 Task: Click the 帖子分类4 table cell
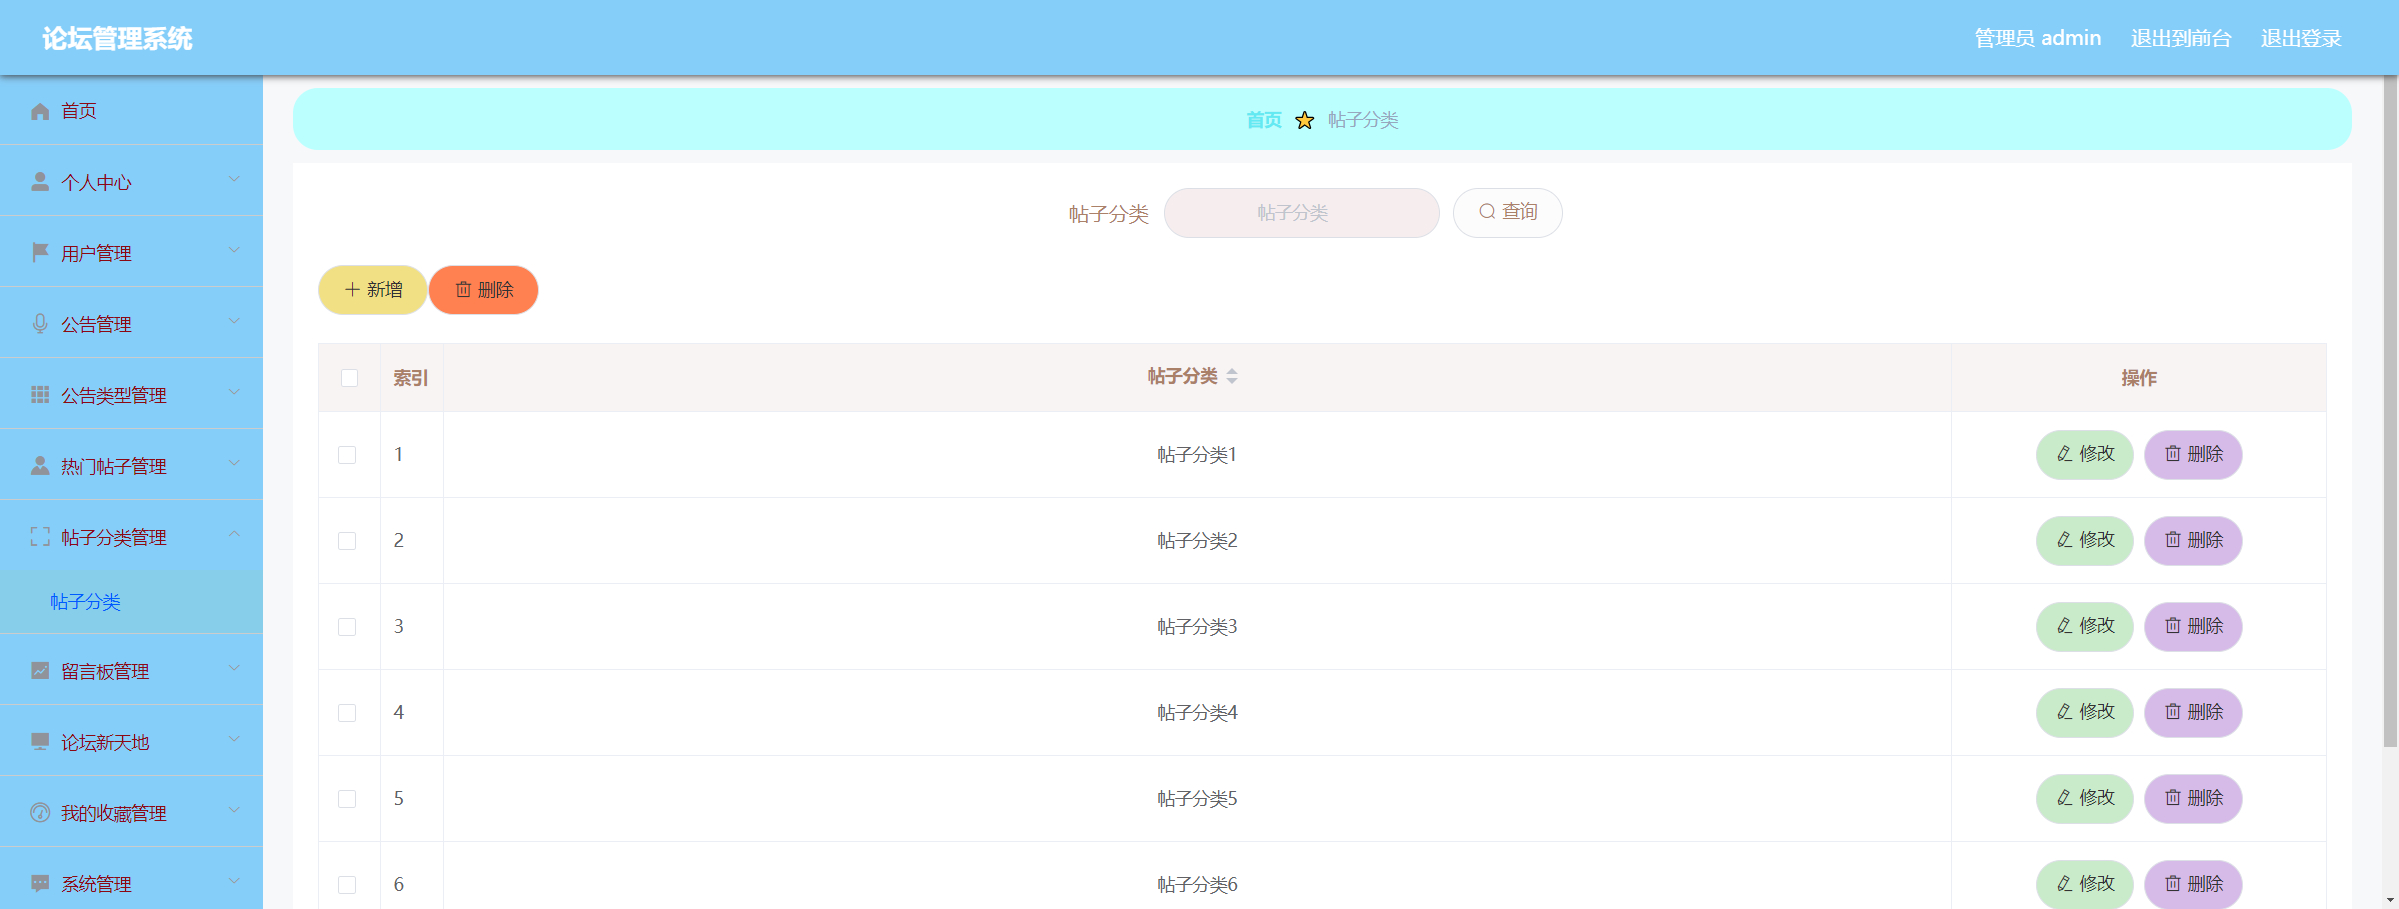click(x=1197, y=712)
